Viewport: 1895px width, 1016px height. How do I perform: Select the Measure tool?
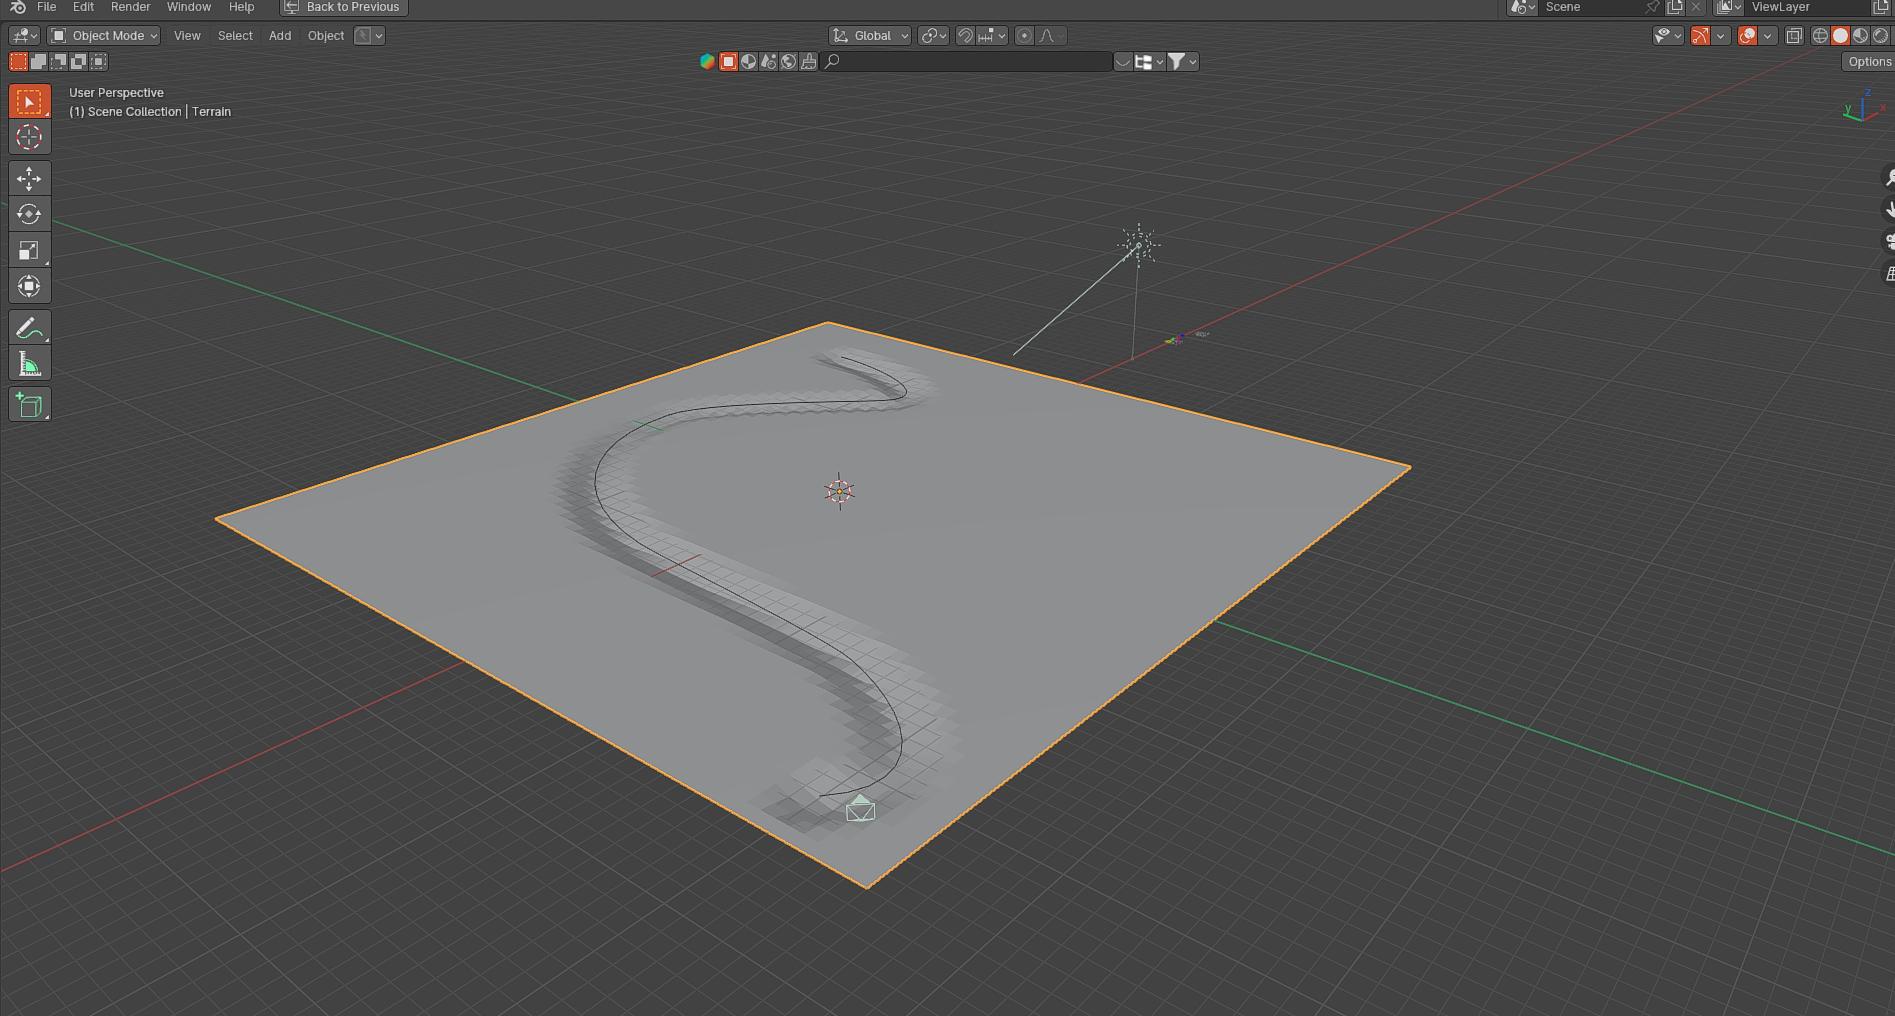pyautogui.click(x=29, y=365)
